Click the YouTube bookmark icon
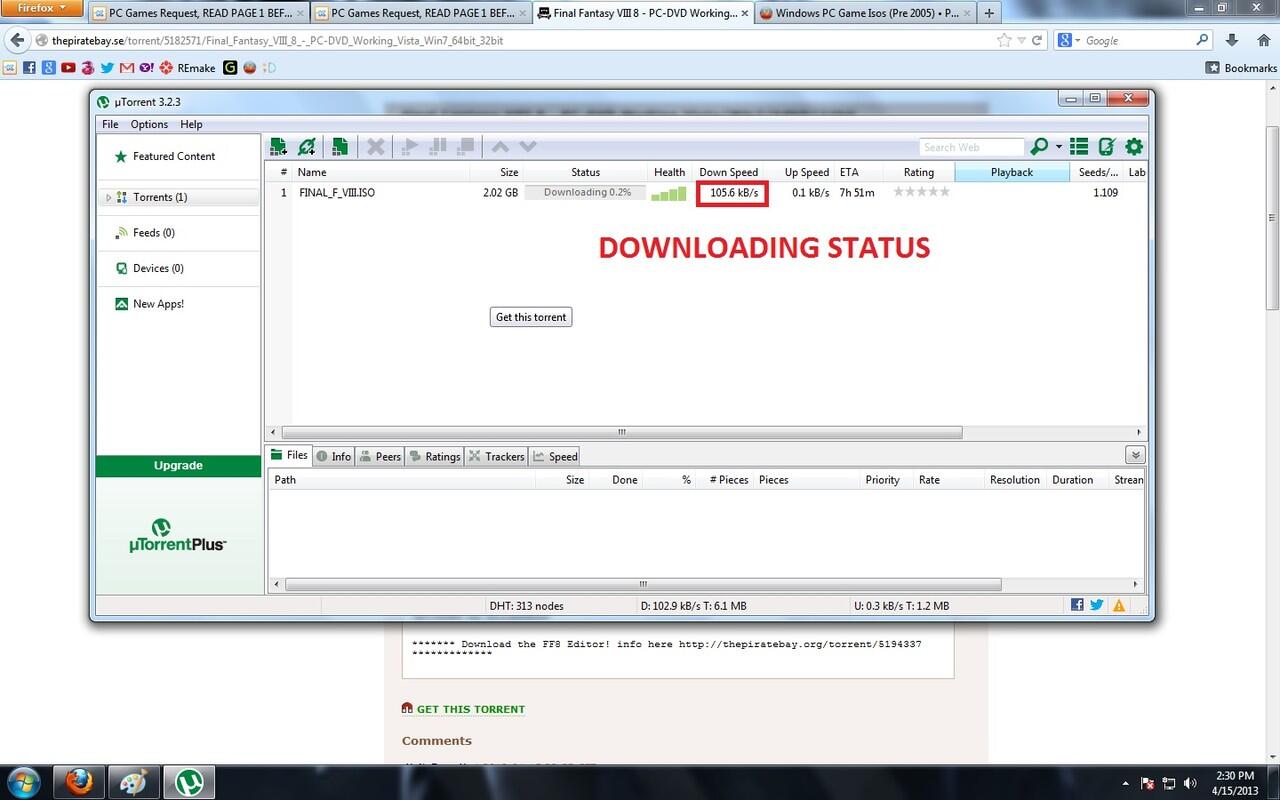The image size is (1280, 800). click(x=68, y=68)
